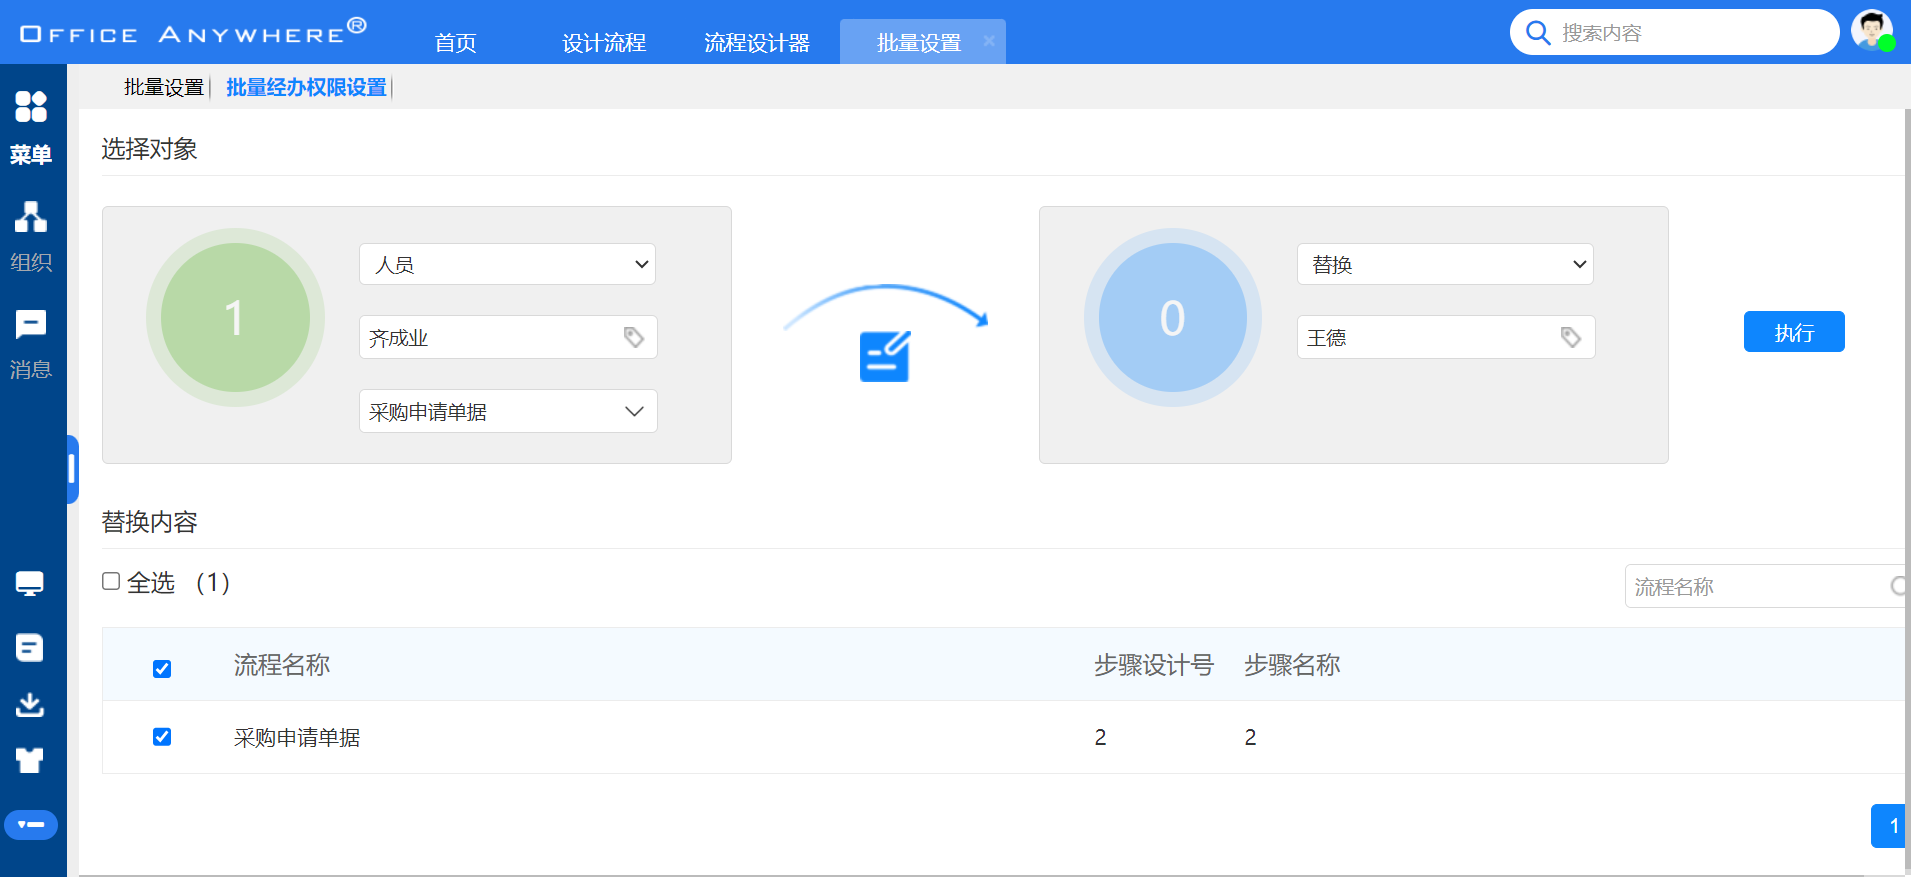Click the 执行 button
This screenshot has height=877, width=1911.
click(1794, 332)
